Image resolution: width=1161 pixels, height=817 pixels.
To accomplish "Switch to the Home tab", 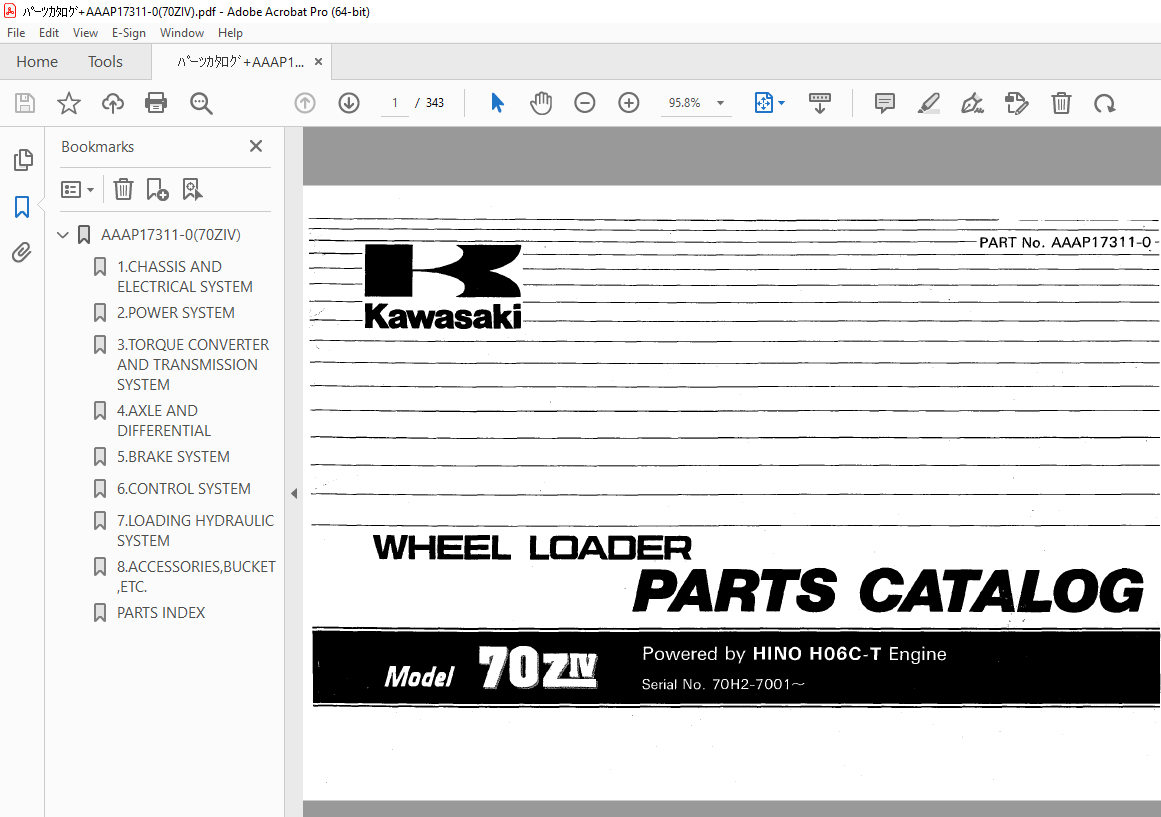I will coord(37,61).
